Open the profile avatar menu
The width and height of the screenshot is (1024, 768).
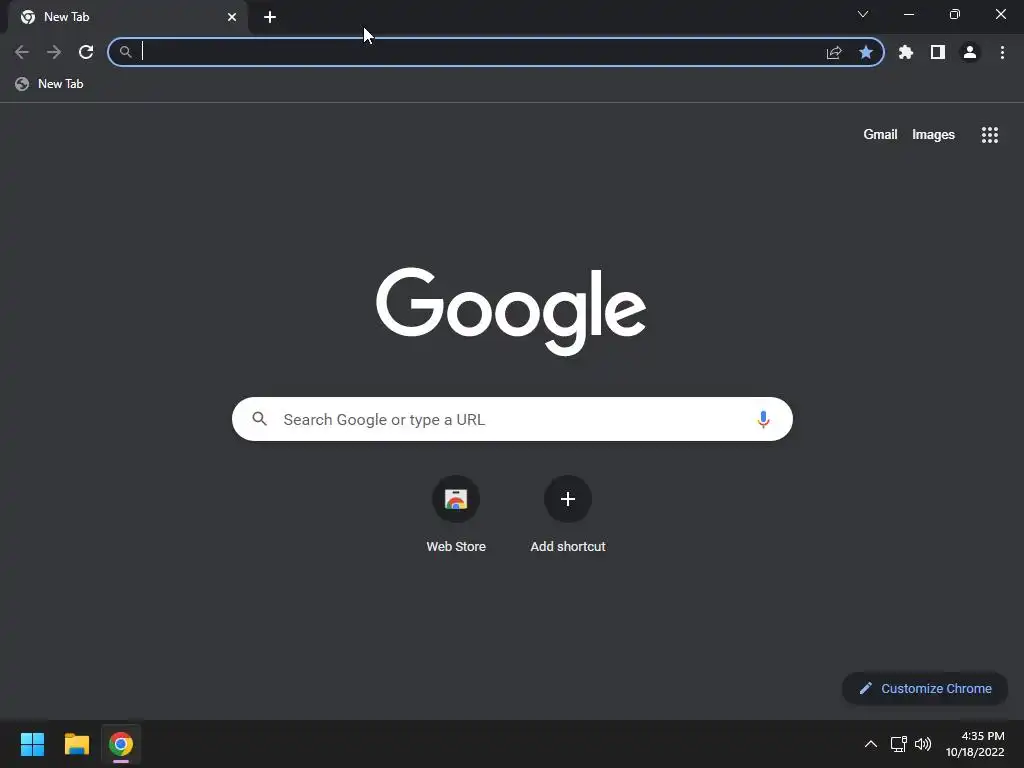point(970,52)
